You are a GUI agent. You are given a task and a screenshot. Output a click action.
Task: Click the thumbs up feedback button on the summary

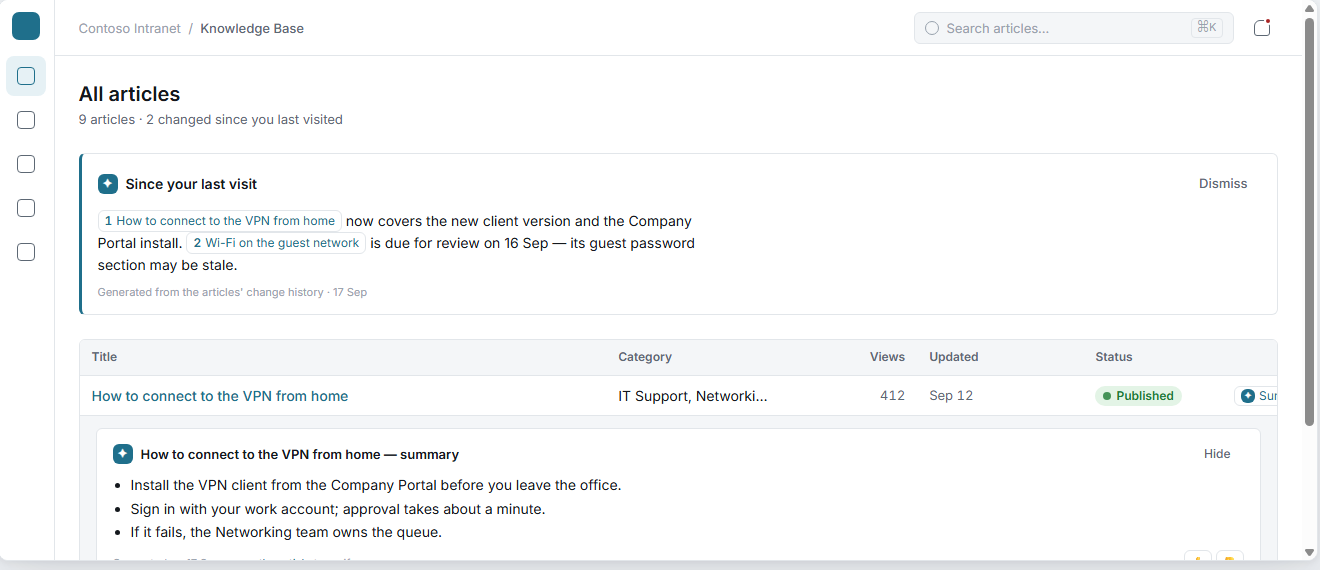pyautogui.click(x=1198, y=558)
